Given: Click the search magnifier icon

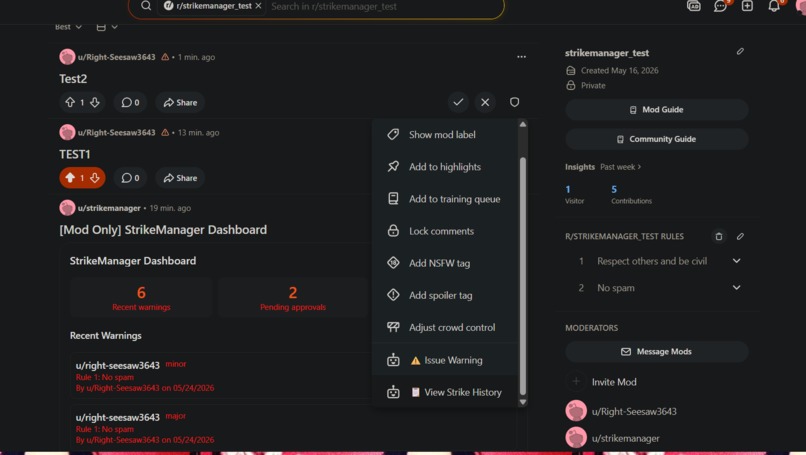Looking at the screenshot, I should tap(146, 6).
